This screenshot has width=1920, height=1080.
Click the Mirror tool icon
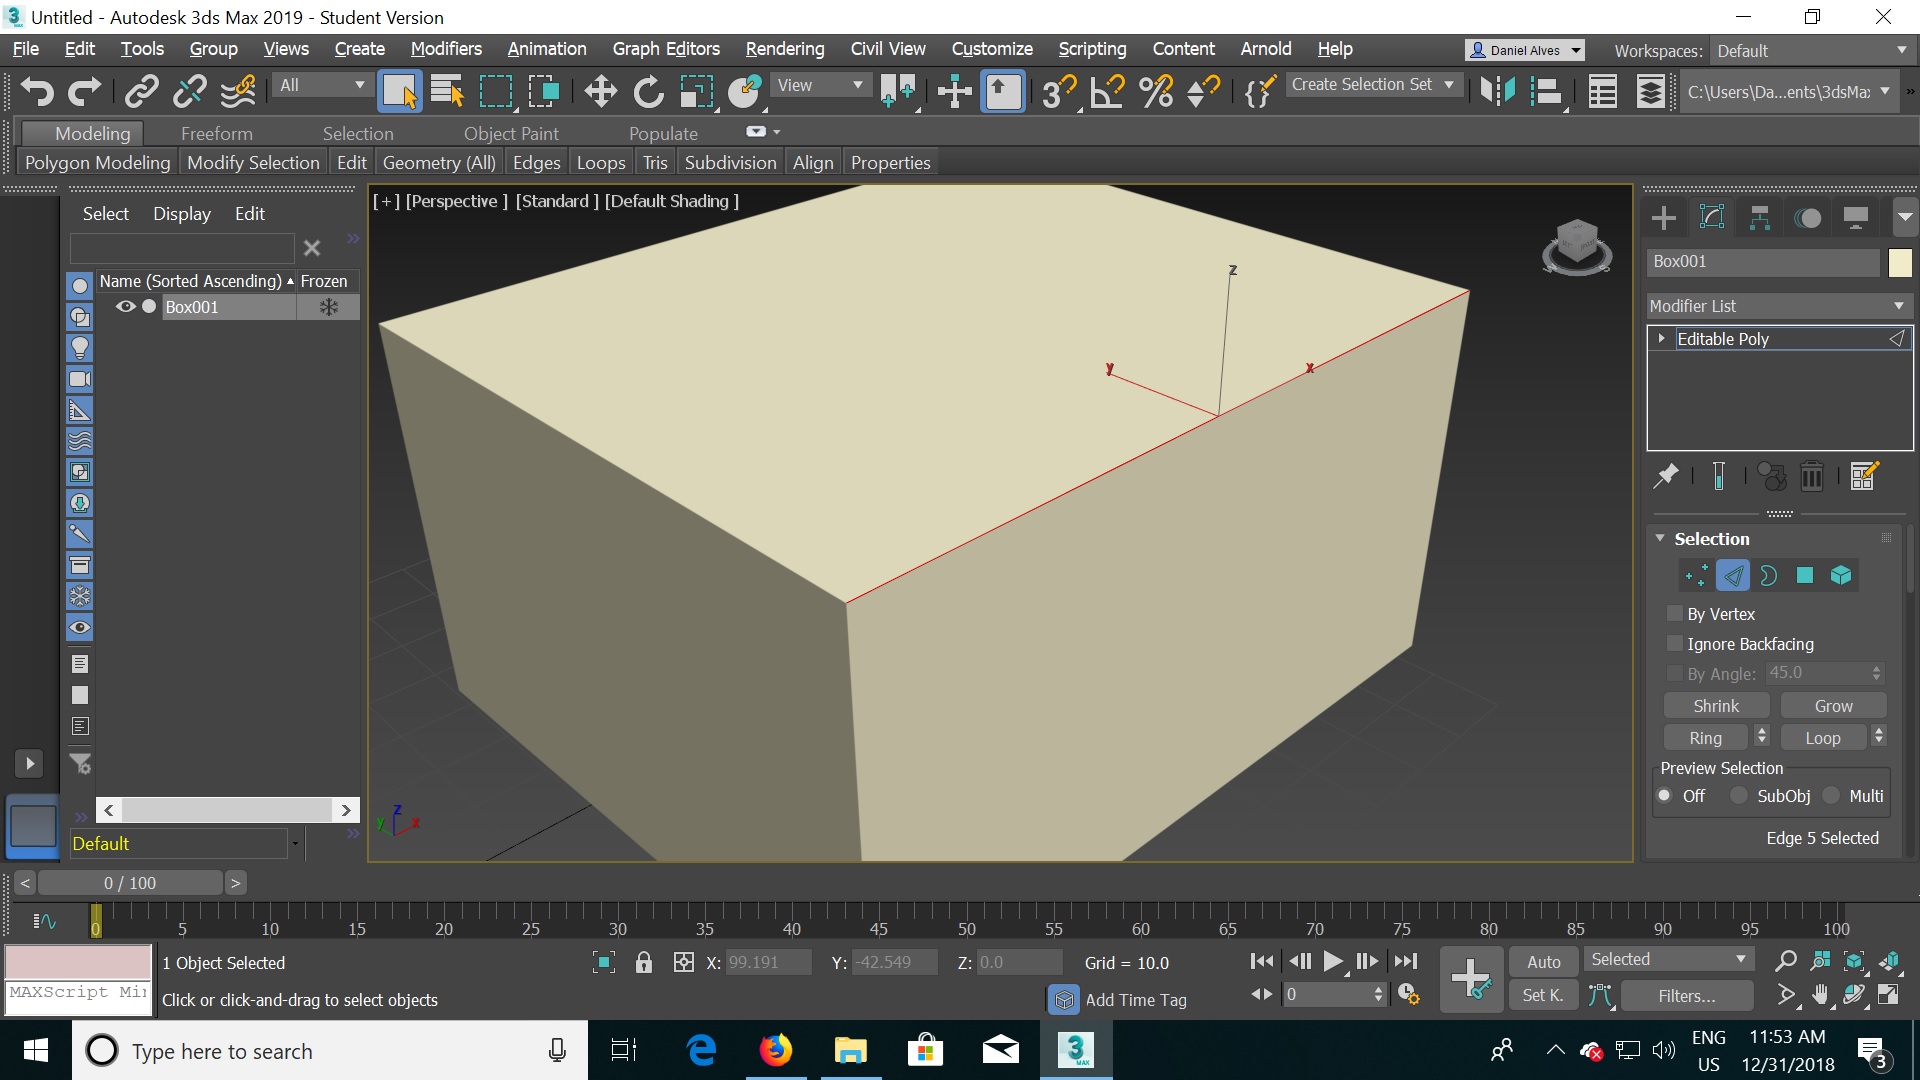[1497, 92]
